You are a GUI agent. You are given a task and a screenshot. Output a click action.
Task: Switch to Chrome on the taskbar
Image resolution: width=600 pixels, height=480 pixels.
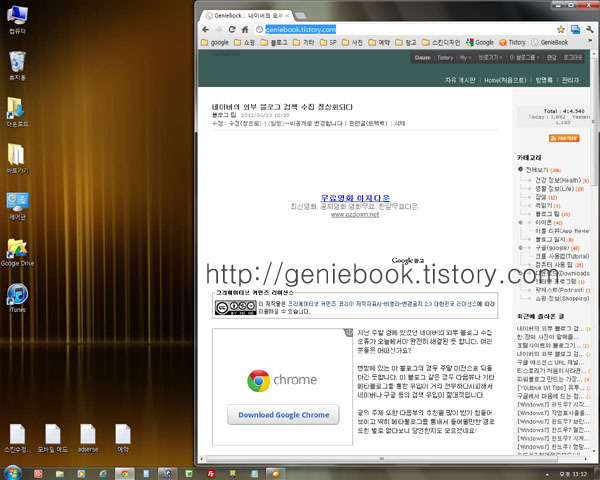click(x=125, y=474)
